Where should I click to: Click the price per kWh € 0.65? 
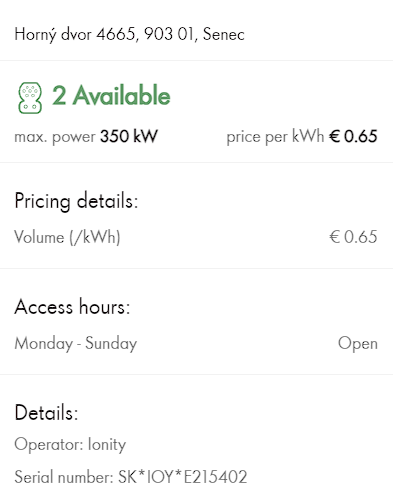coord(353,136)
